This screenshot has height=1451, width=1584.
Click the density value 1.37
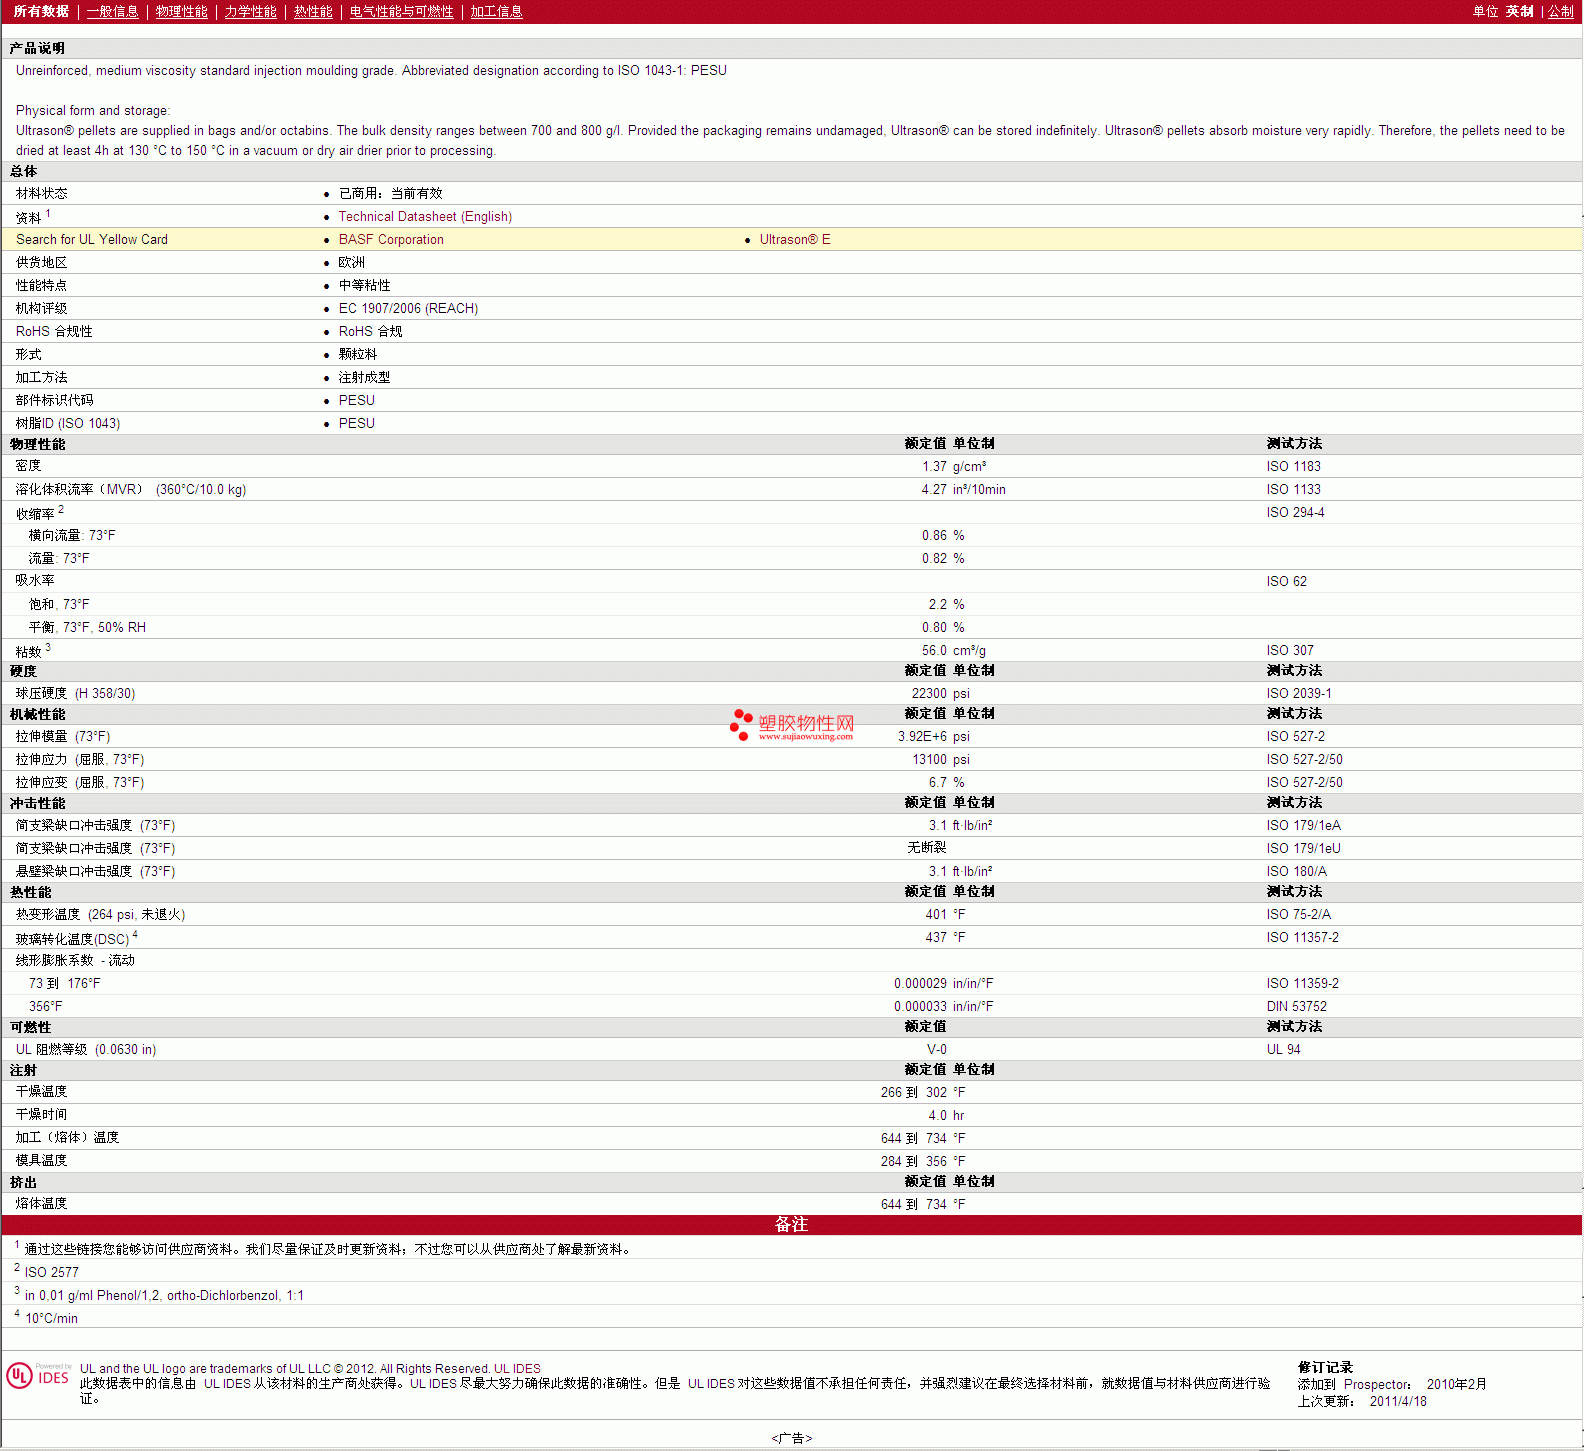click(934, 467)
